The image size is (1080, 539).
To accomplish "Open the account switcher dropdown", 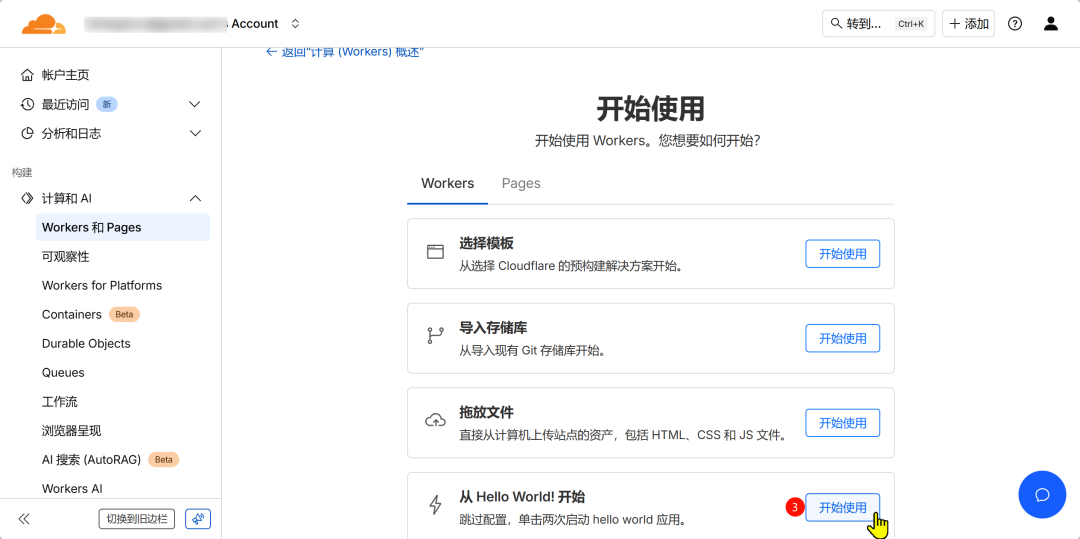I will coord(294,24).
